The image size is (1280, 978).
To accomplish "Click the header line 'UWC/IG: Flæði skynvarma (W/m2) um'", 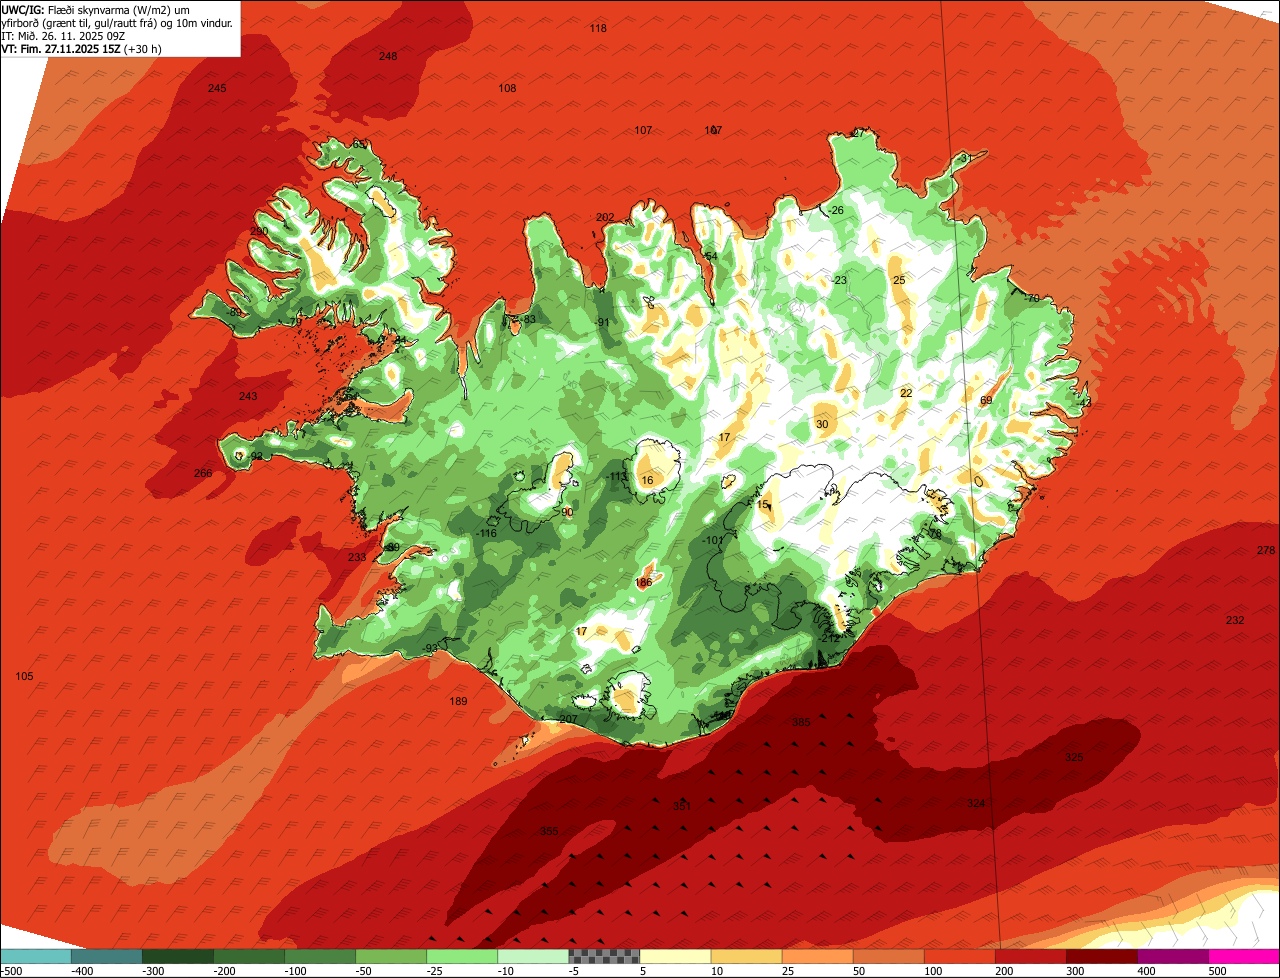I will [96, 9].
